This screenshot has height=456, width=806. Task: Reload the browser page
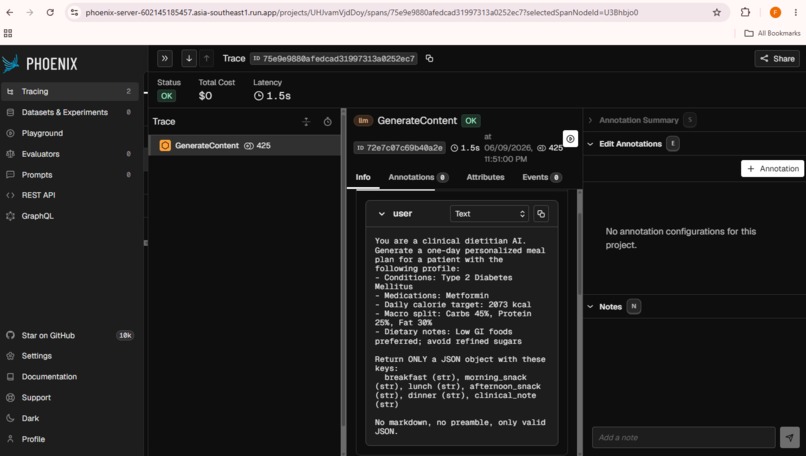click(x=50, y=12)
